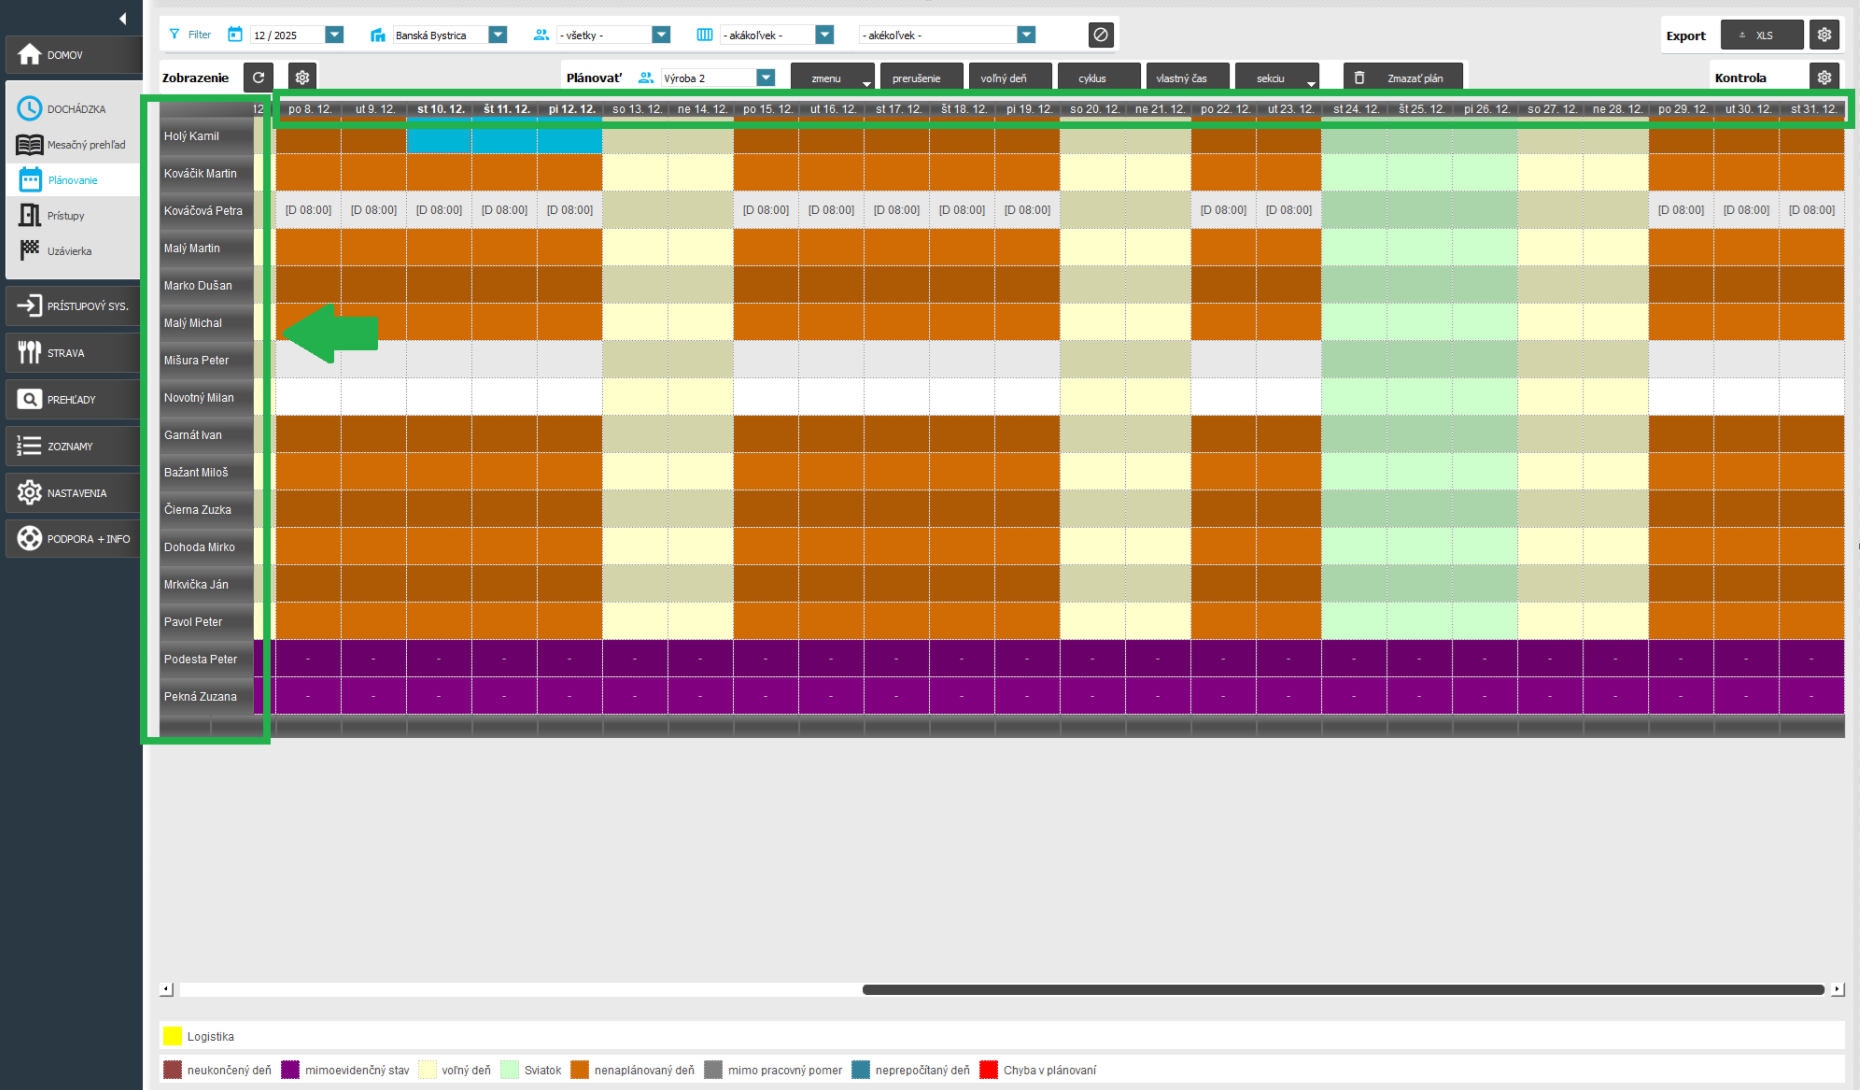Click the XLS export button
Viewport: 1860px width, 1090px height.
point(1761,35)
